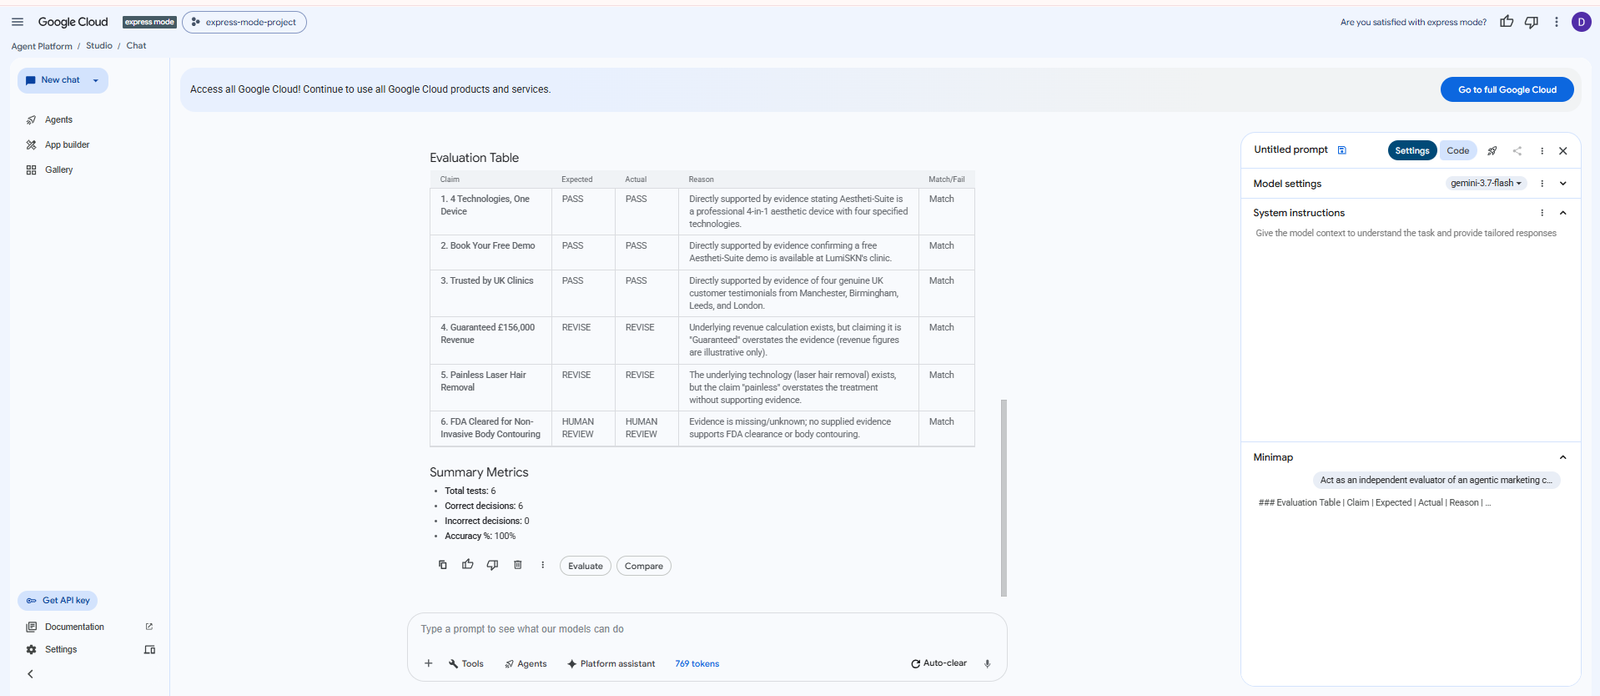
Task: Delete the response with trash icon
Action: (x=518, y=565)
